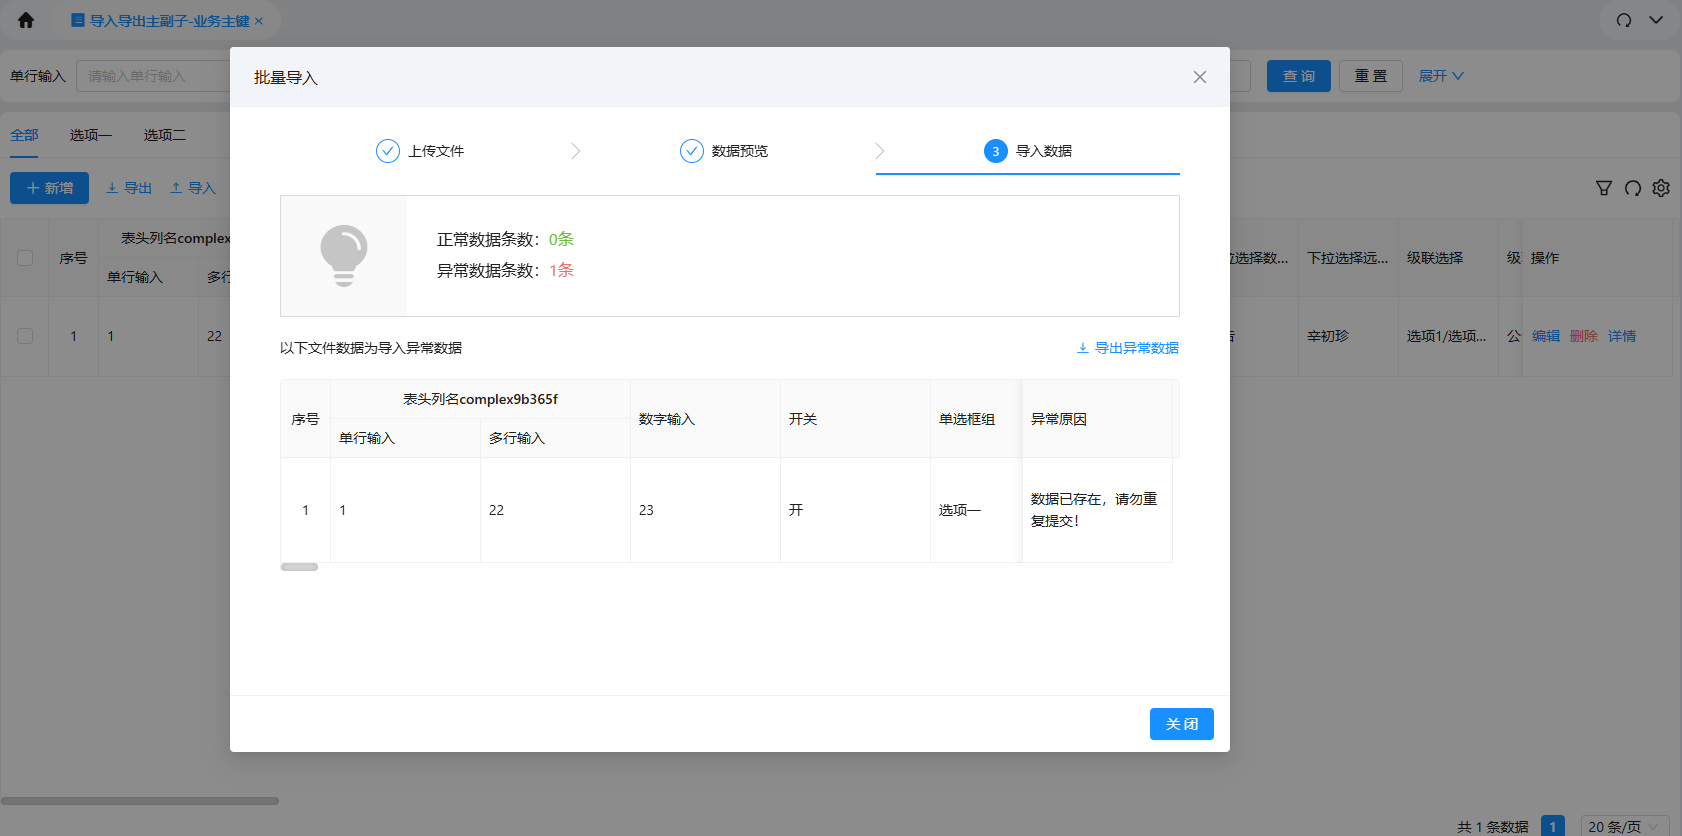The width and height of the screenshot is (1682, 836).
Task: Open the 20 条/页 page size dropdown
Action: pyautogui.click(x=1623, y=826)
